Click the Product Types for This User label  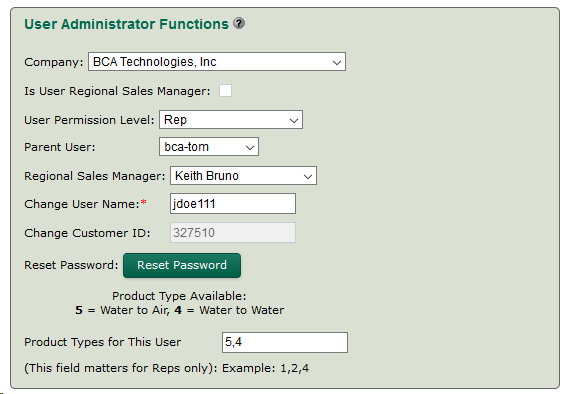click(x=103, y=342)
